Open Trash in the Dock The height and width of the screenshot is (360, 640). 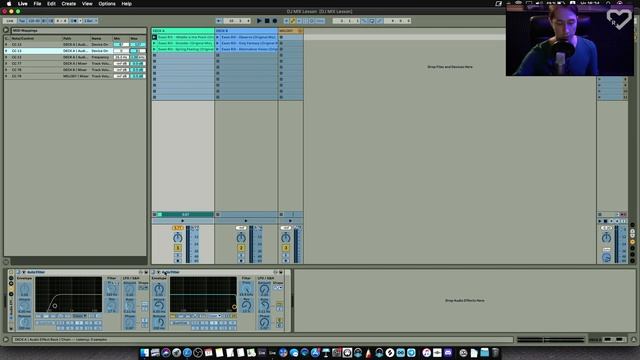pos(495,353)
